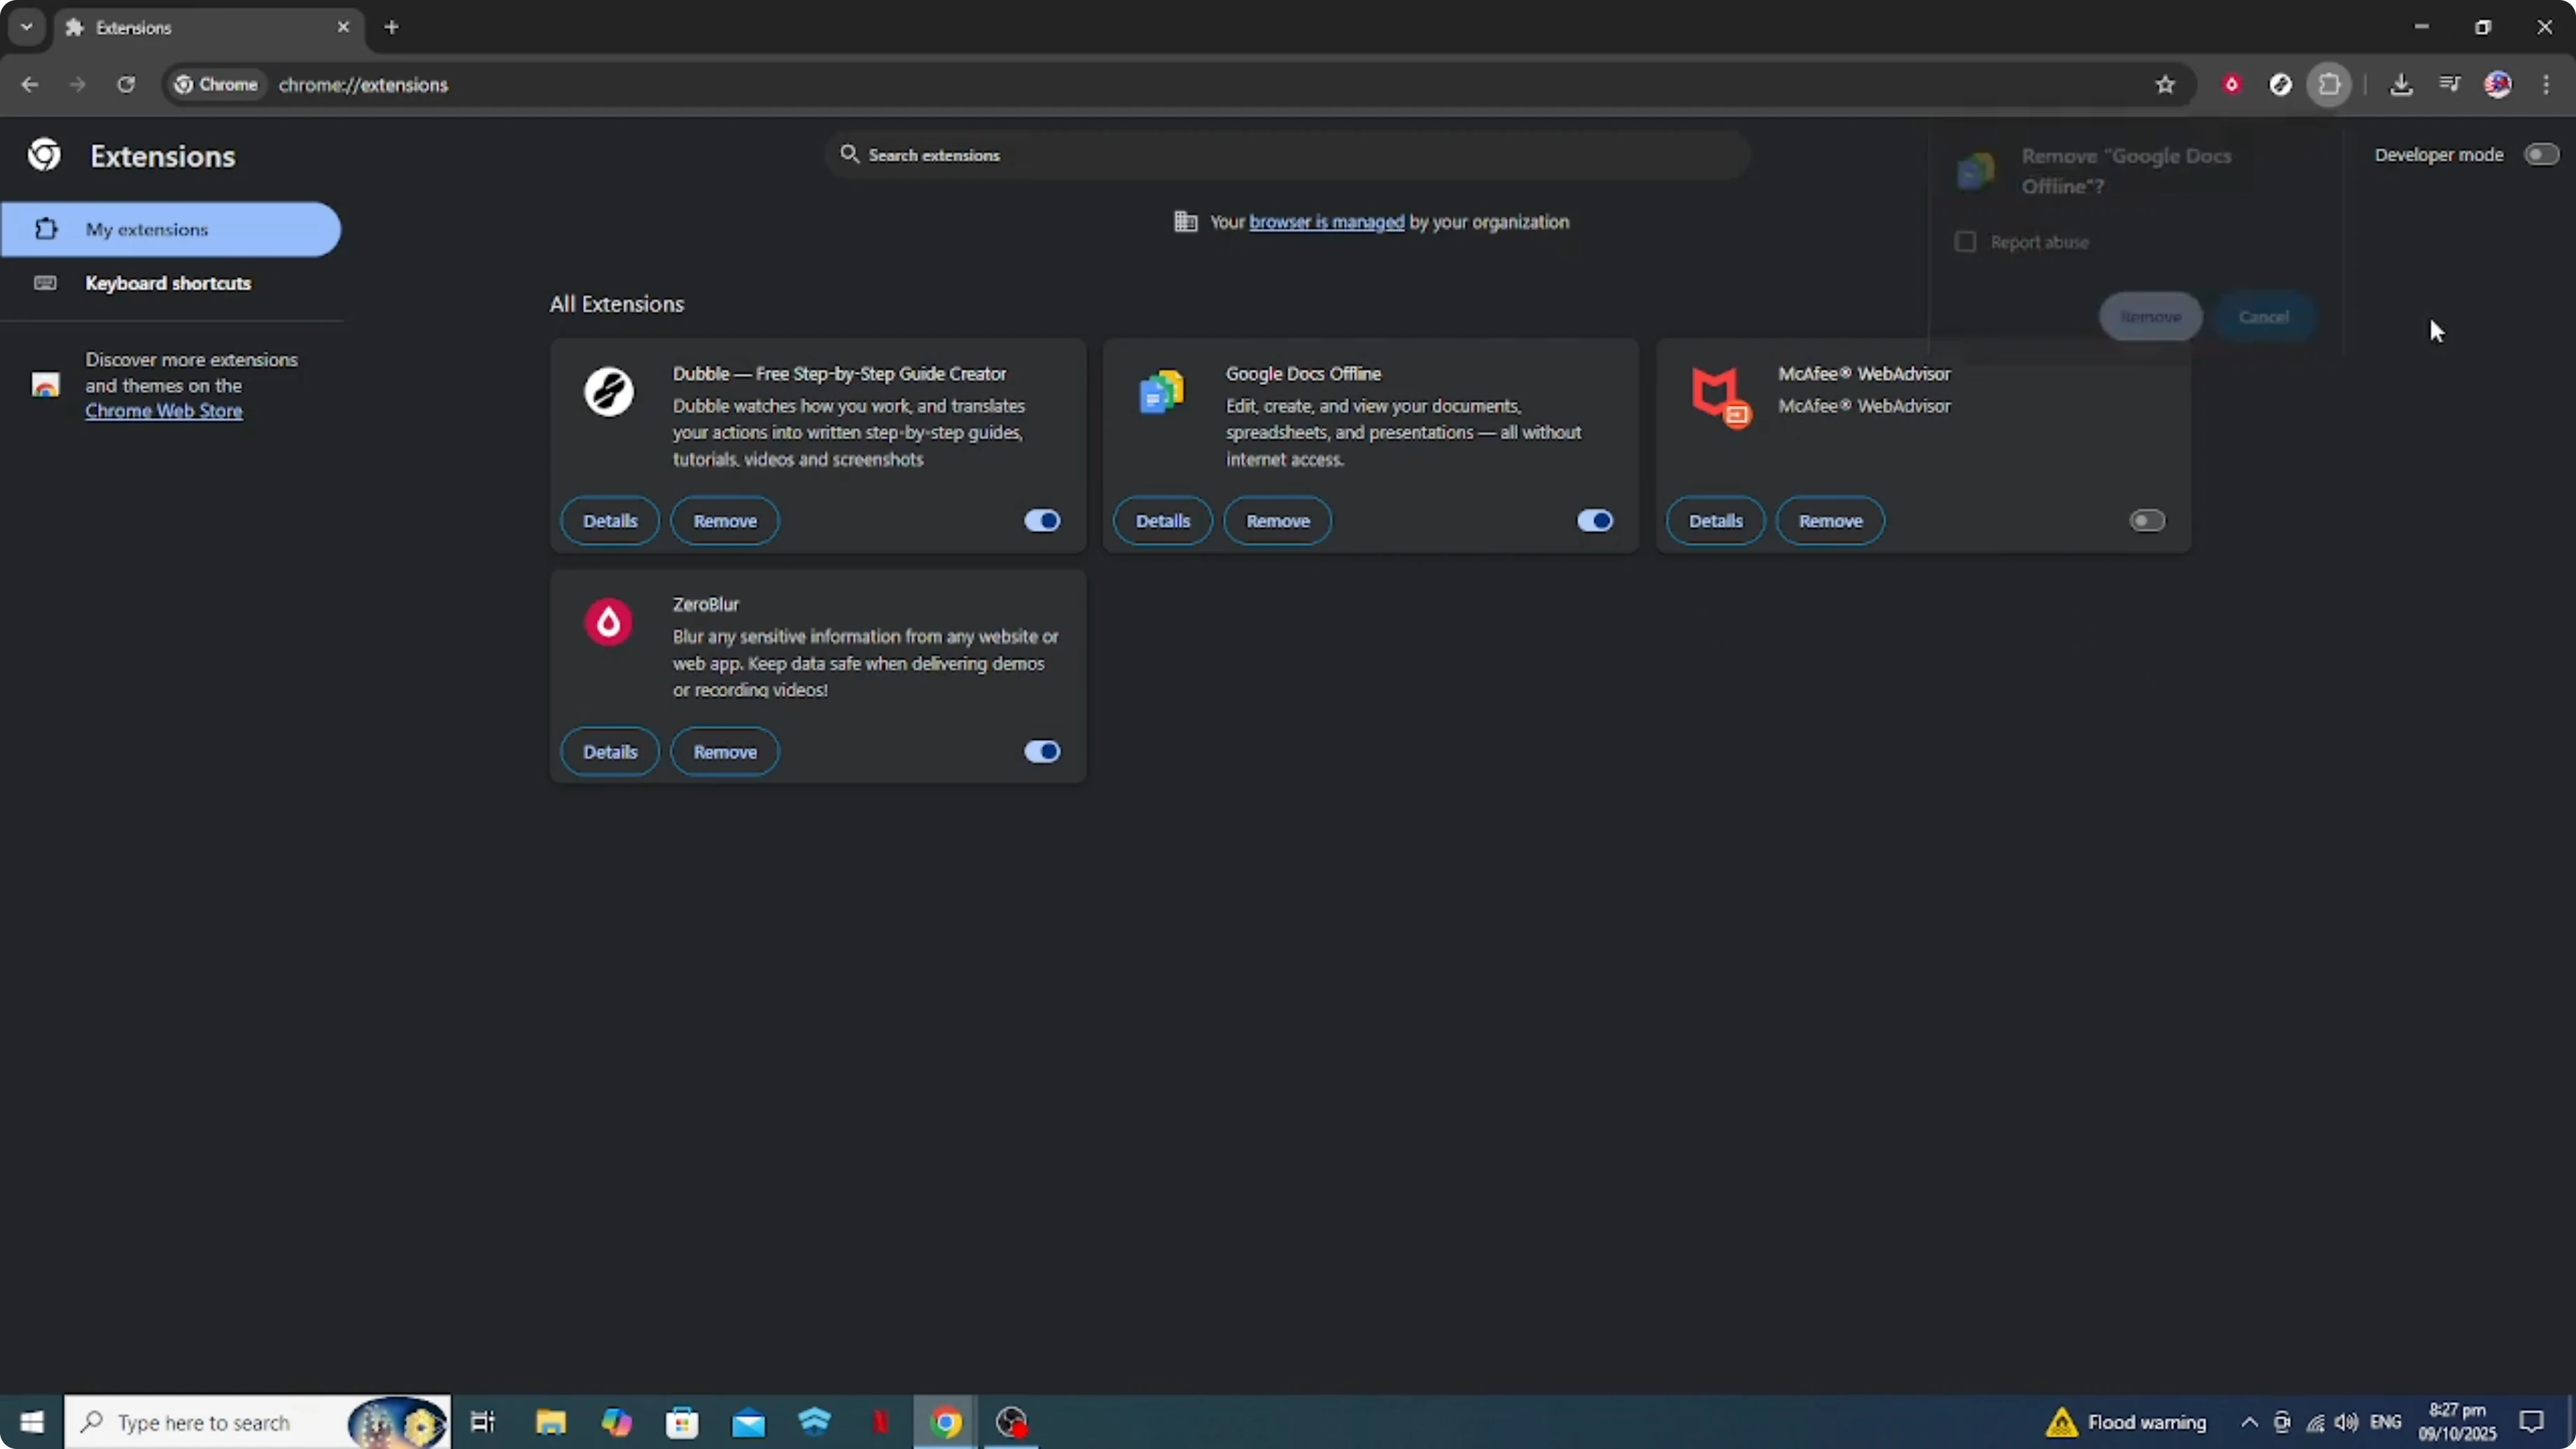Open Keyboard shortcuts in the sidebar
Viewport: 2576px width, 1449px height.
(168, 283)
